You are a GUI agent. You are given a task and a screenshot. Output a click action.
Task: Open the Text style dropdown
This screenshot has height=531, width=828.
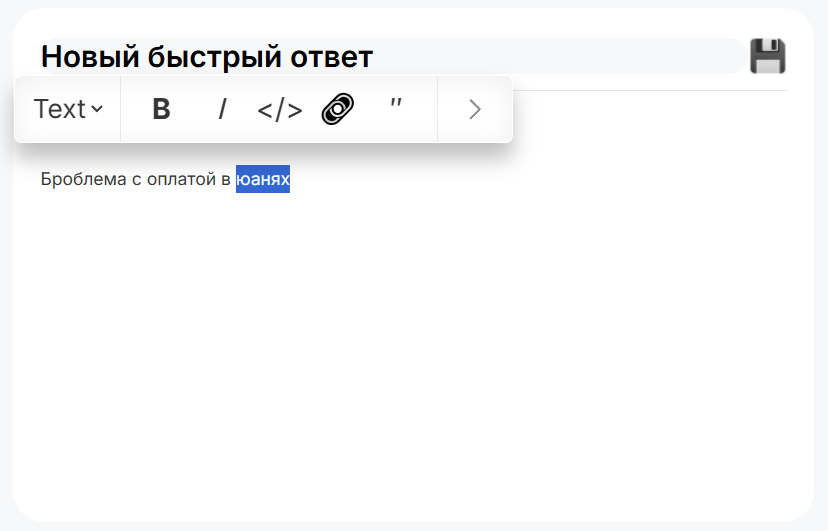click(60, 109)
